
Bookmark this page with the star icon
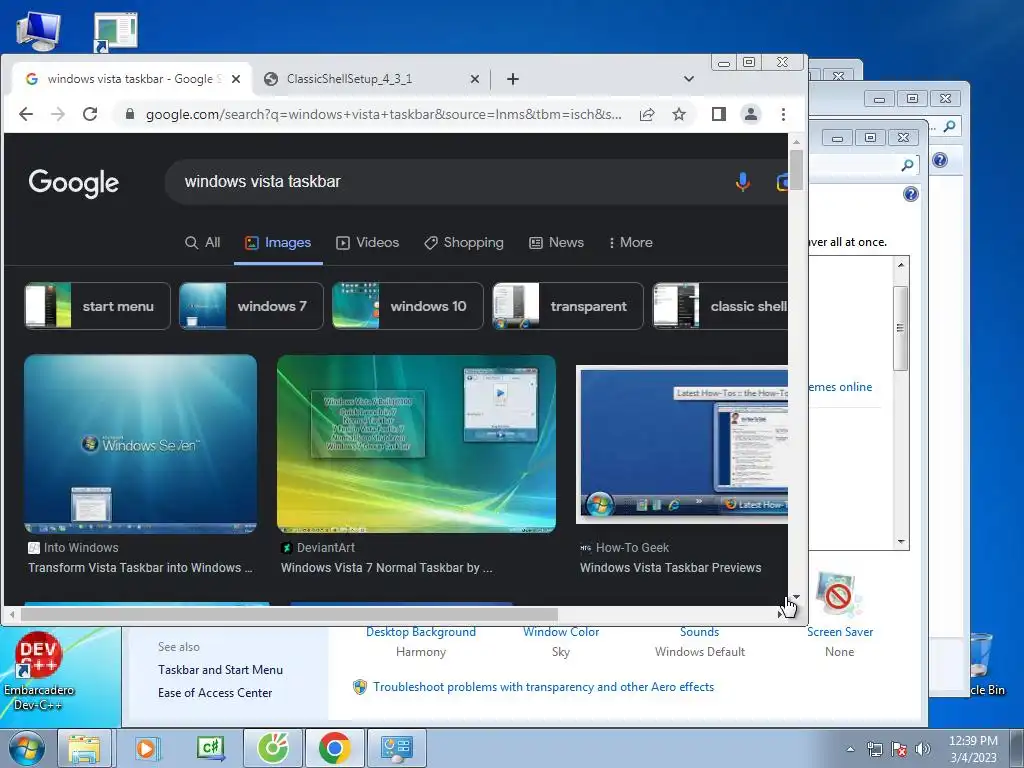[x=679, y=114]
